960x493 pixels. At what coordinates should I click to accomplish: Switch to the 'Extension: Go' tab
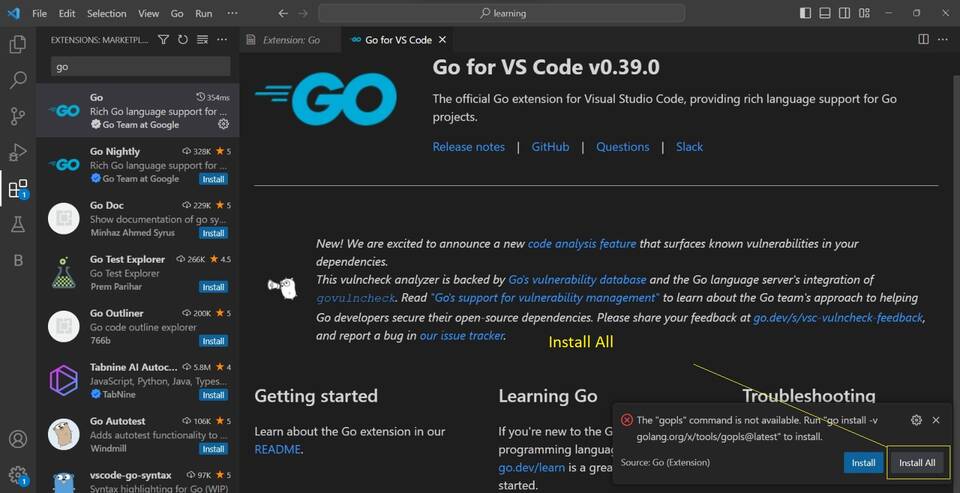coord(290,40)
